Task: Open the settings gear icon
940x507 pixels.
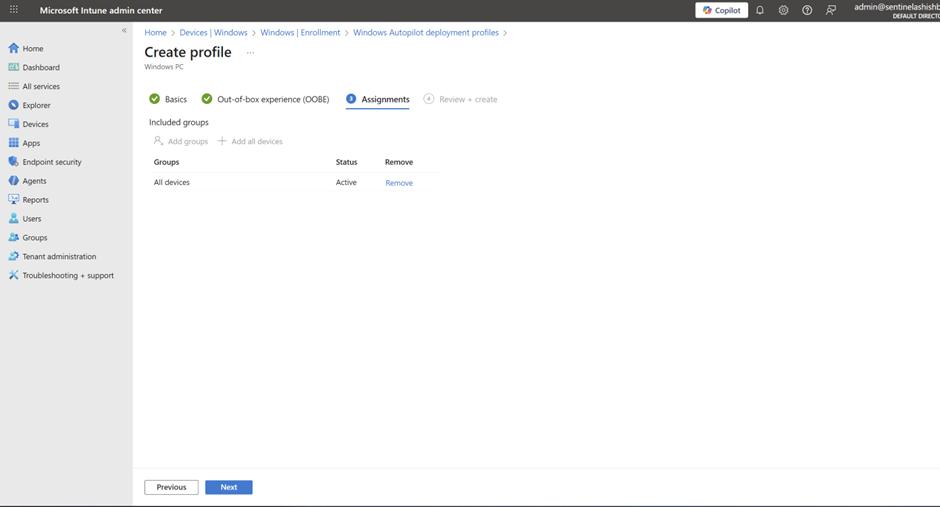Action: (783, 10)
